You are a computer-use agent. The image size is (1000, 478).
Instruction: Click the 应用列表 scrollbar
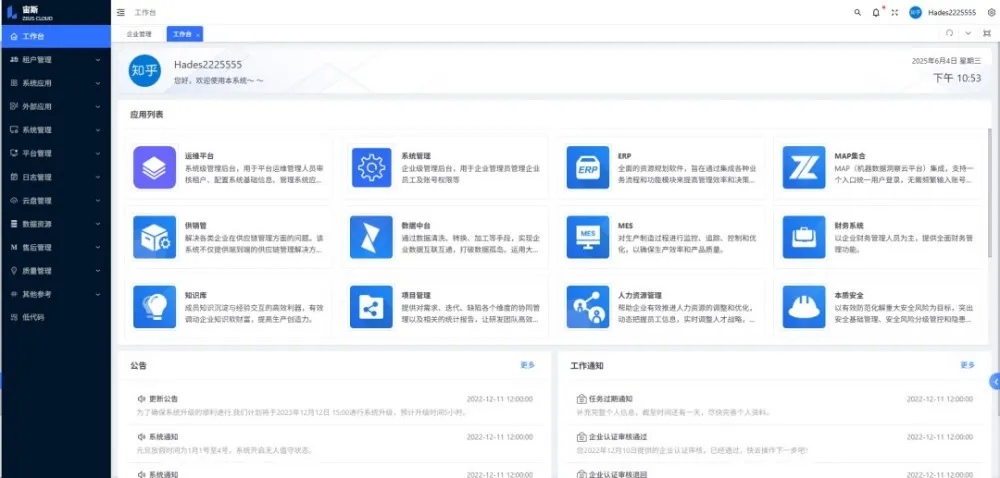pos(990,191)
